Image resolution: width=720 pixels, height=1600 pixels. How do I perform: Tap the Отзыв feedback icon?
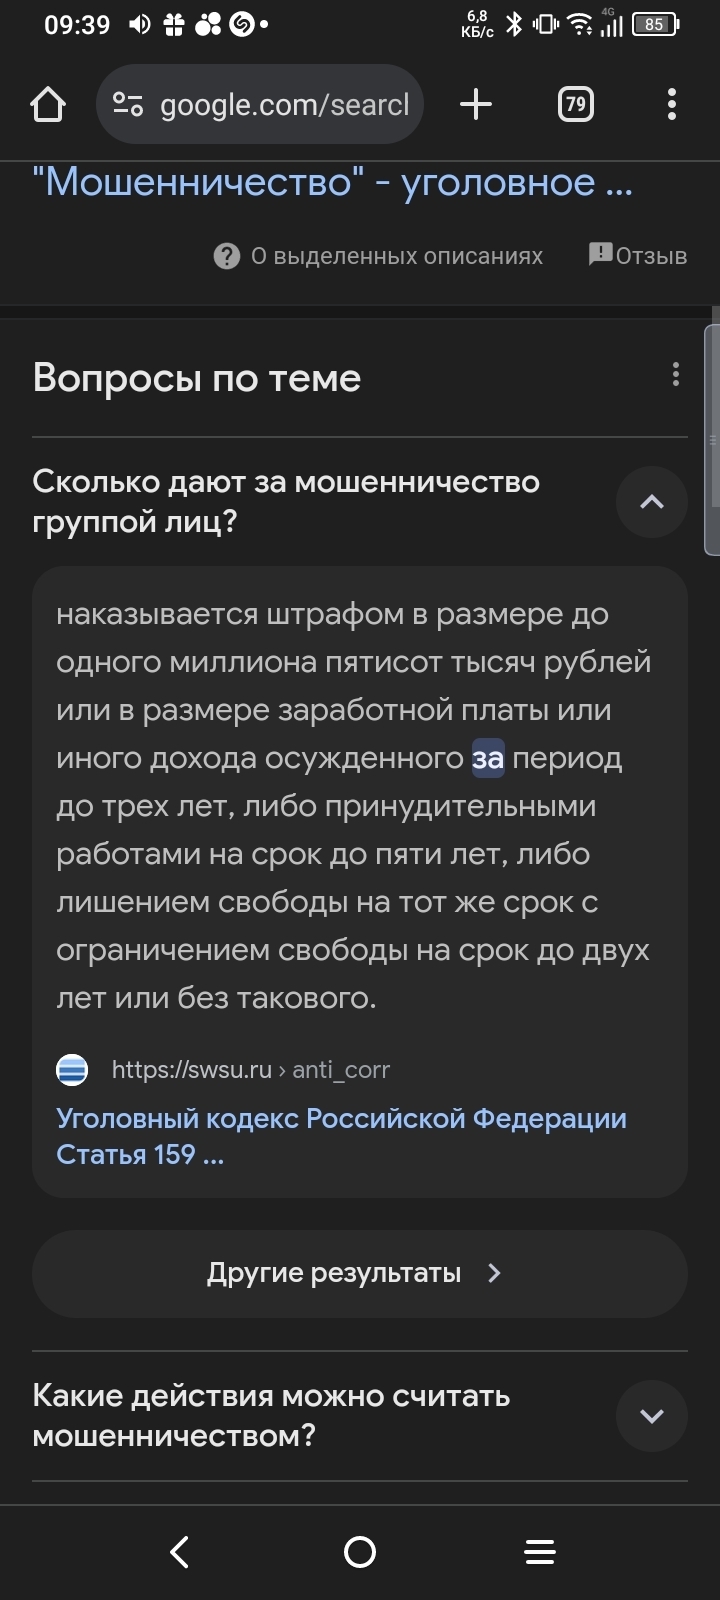[x=600, y=254]
